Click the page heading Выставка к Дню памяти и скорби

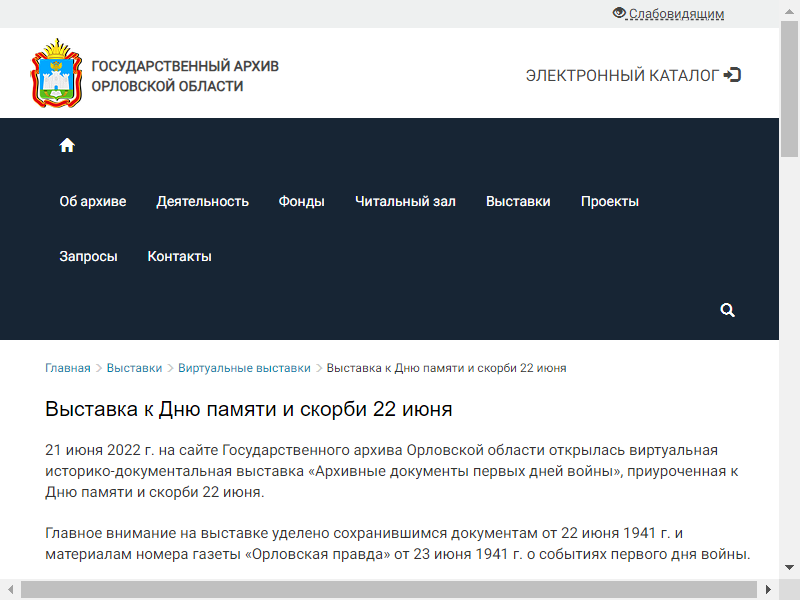pos(248,409)
